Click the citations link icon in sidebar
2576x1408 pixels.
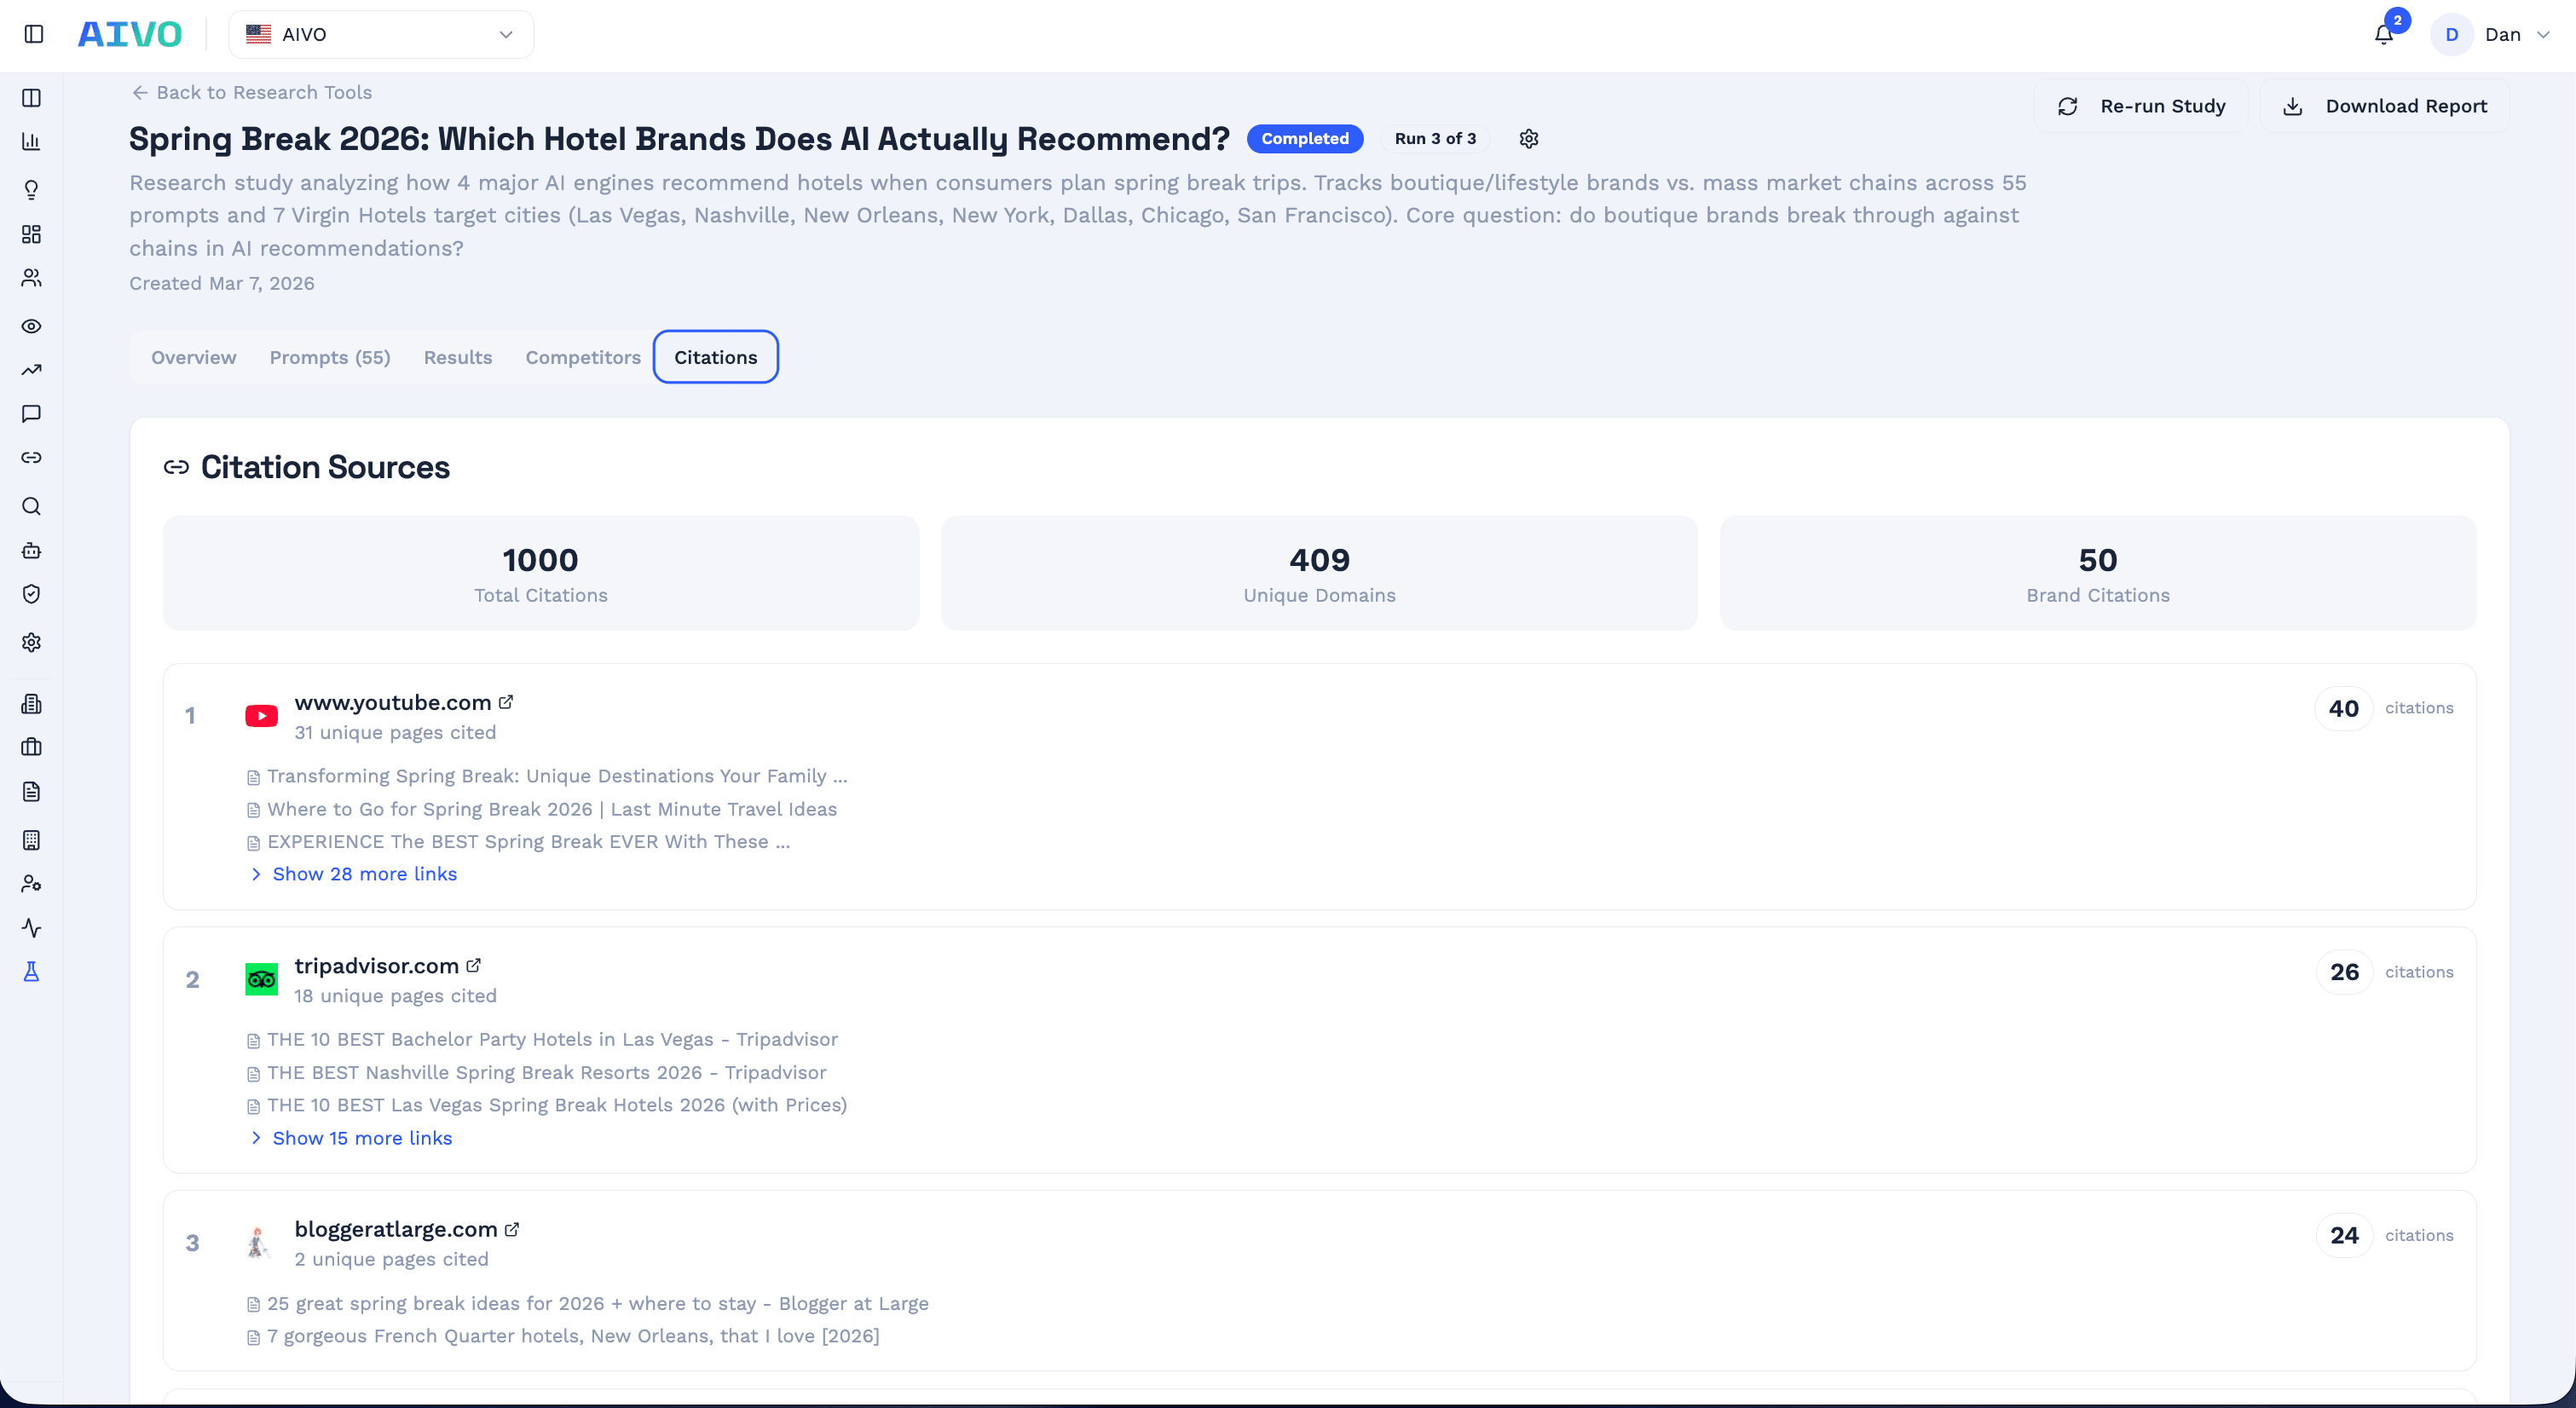click(31, 457)
